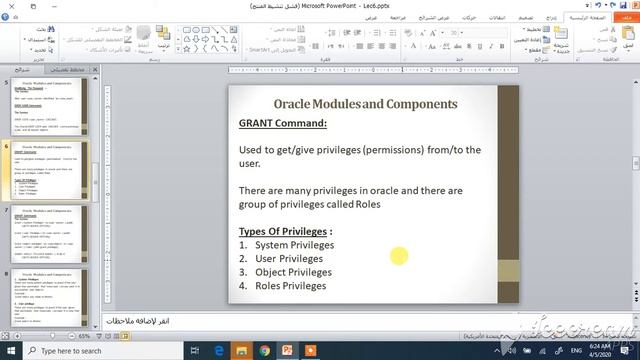Toggle text shadow formatting
This screenshot has width=640, height=360.
coord(469,46)
